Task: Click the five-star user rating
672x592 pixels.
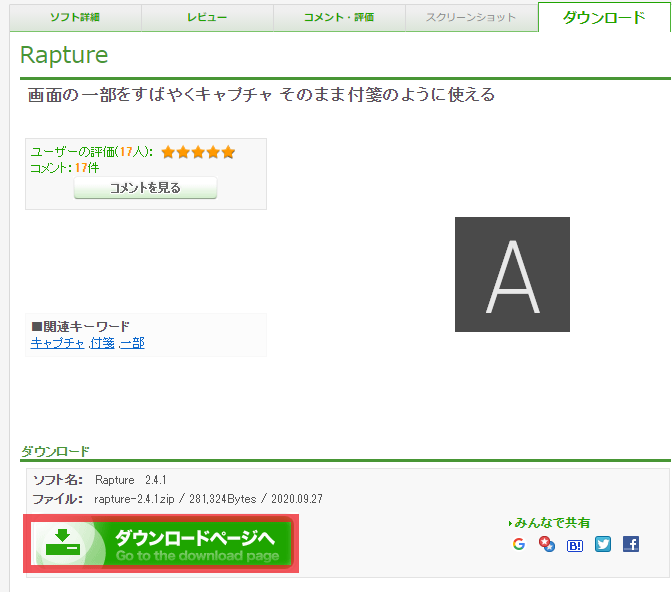Action: [x=198, y=152]
